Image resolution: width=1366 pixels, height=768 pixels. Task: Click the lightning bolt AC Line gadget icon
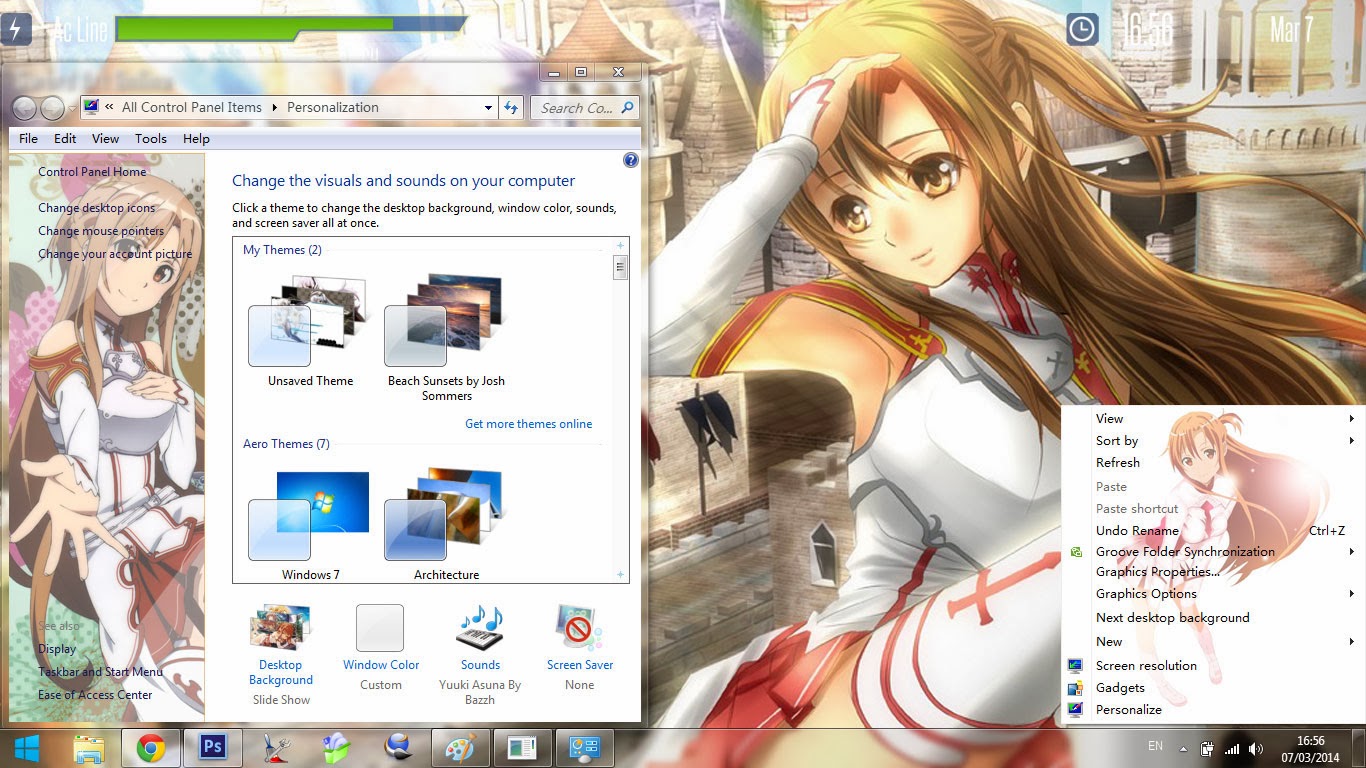[x=15, y=29]
